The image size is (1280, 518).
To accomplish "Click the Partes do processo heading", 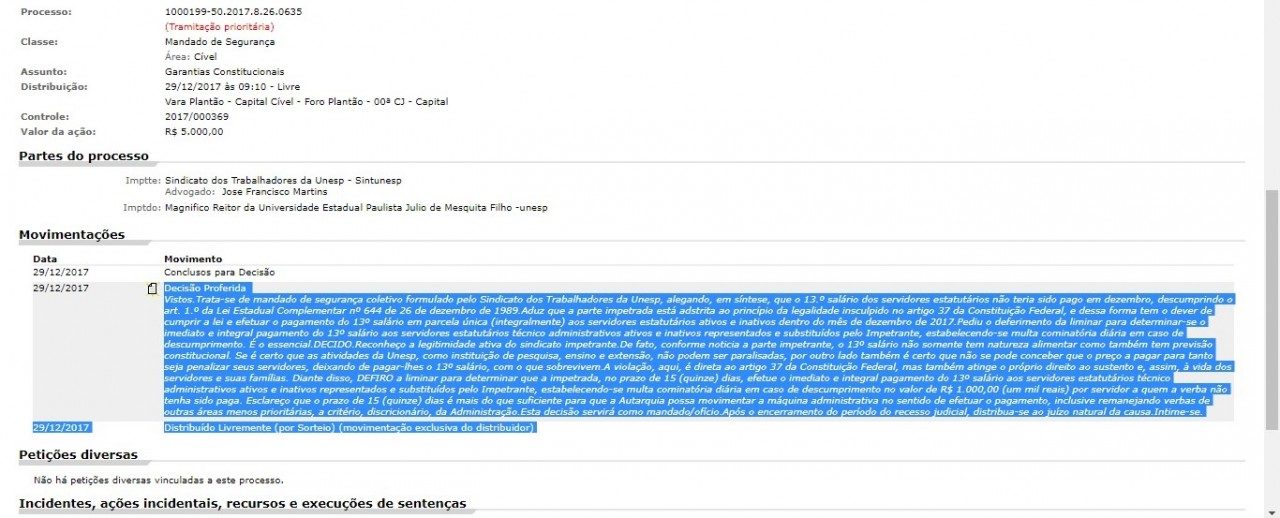I will (x=84, y=156).
